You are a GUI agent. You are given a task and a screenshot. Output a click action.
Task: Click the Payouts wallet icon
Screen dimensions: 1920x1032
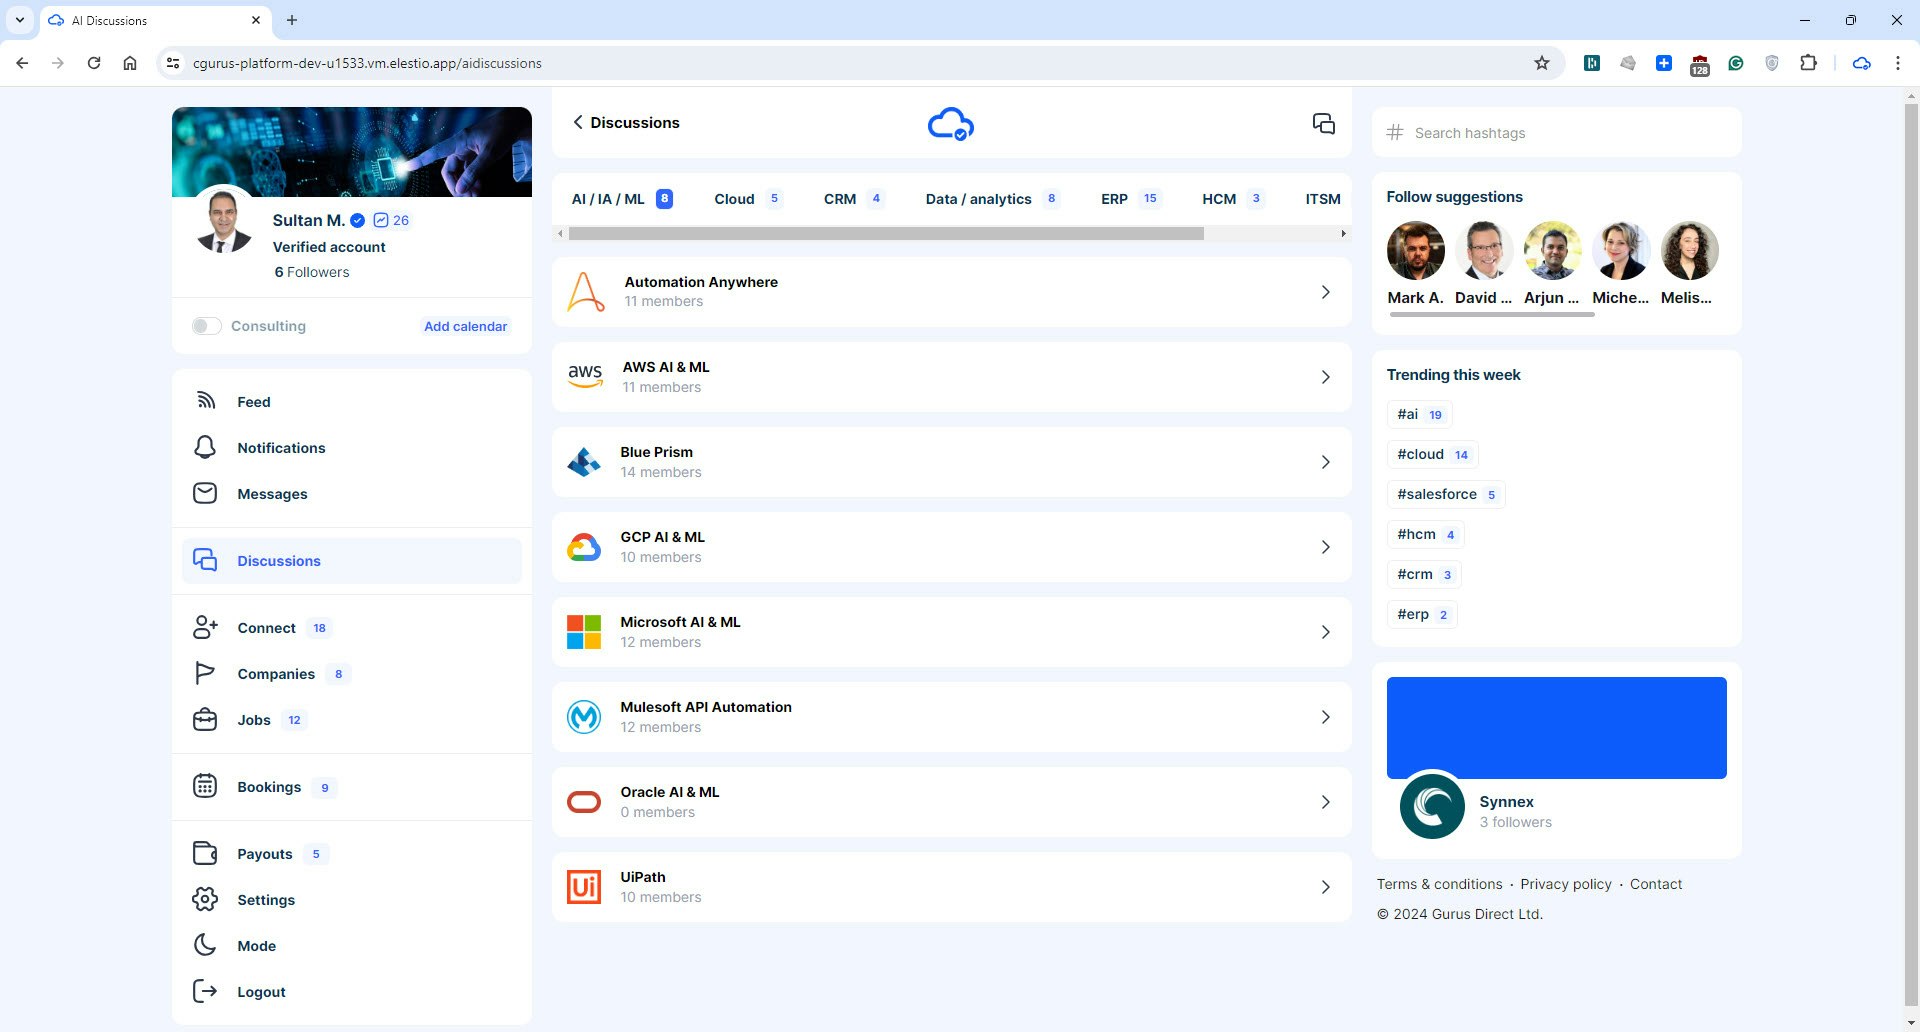coord(205,853)
